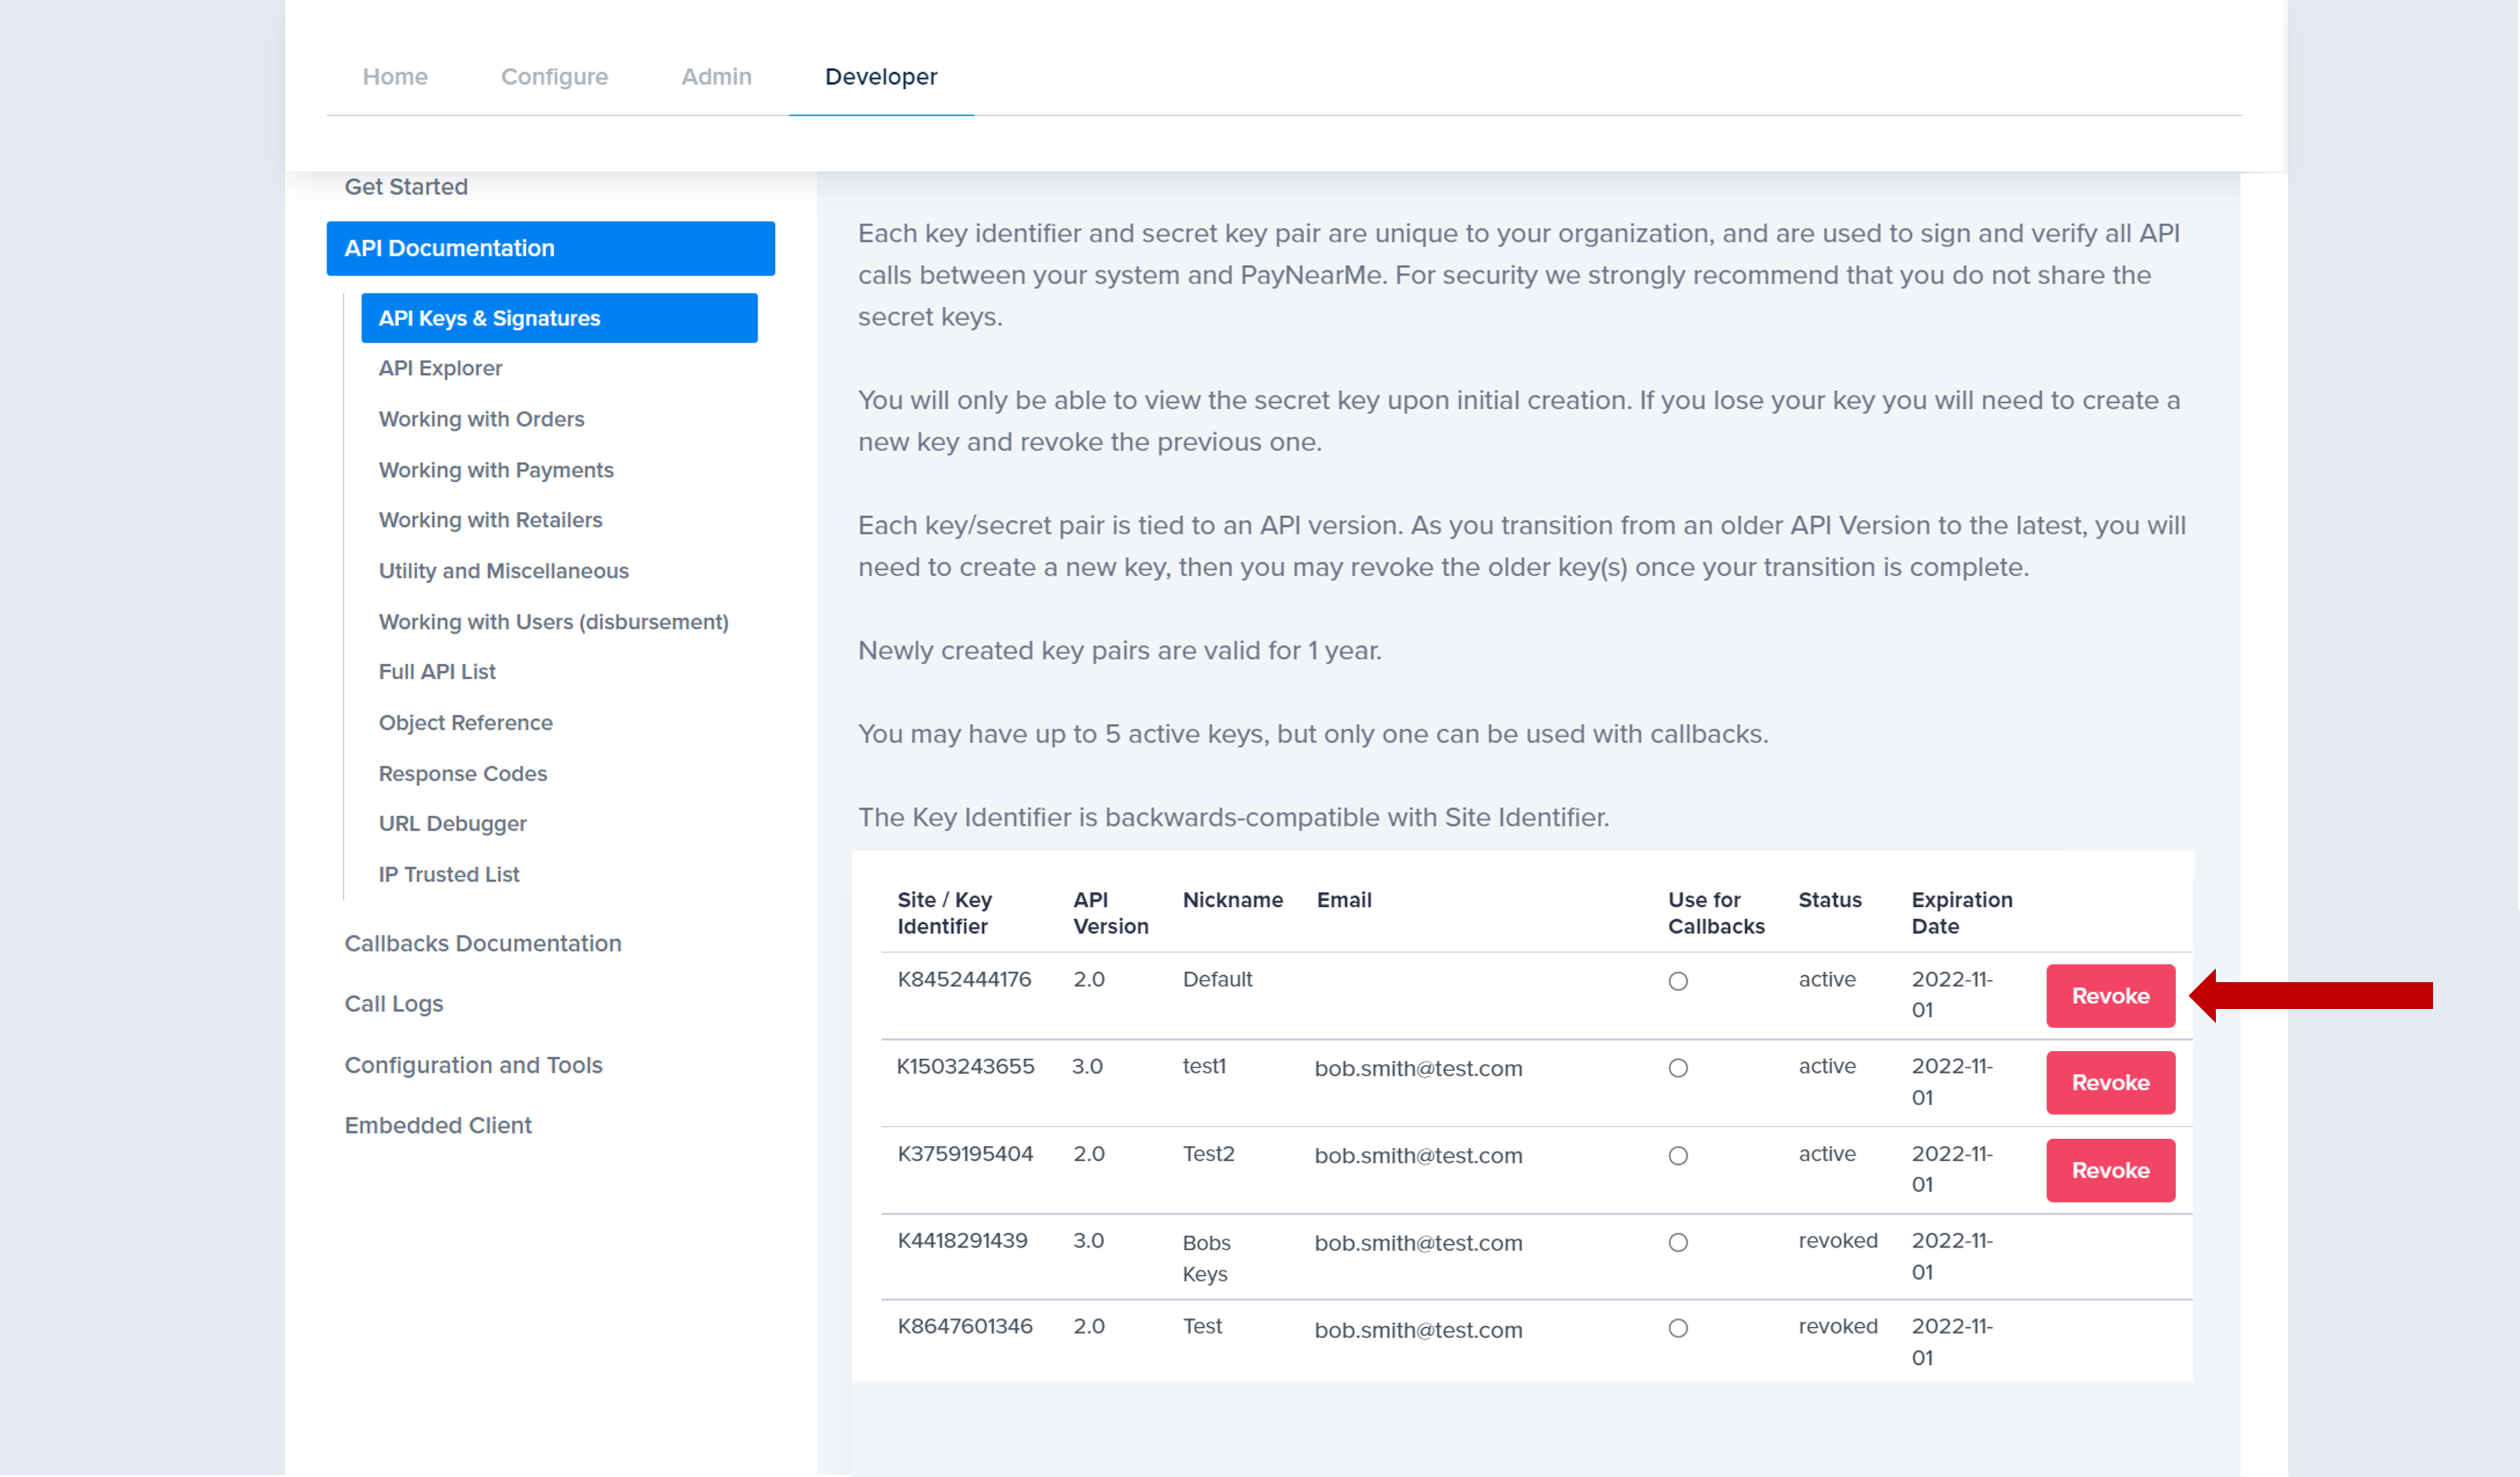This screenshot has height=1477, width=2520.
Task: Open the IP Trusted List page
Action: click(448, 874)
